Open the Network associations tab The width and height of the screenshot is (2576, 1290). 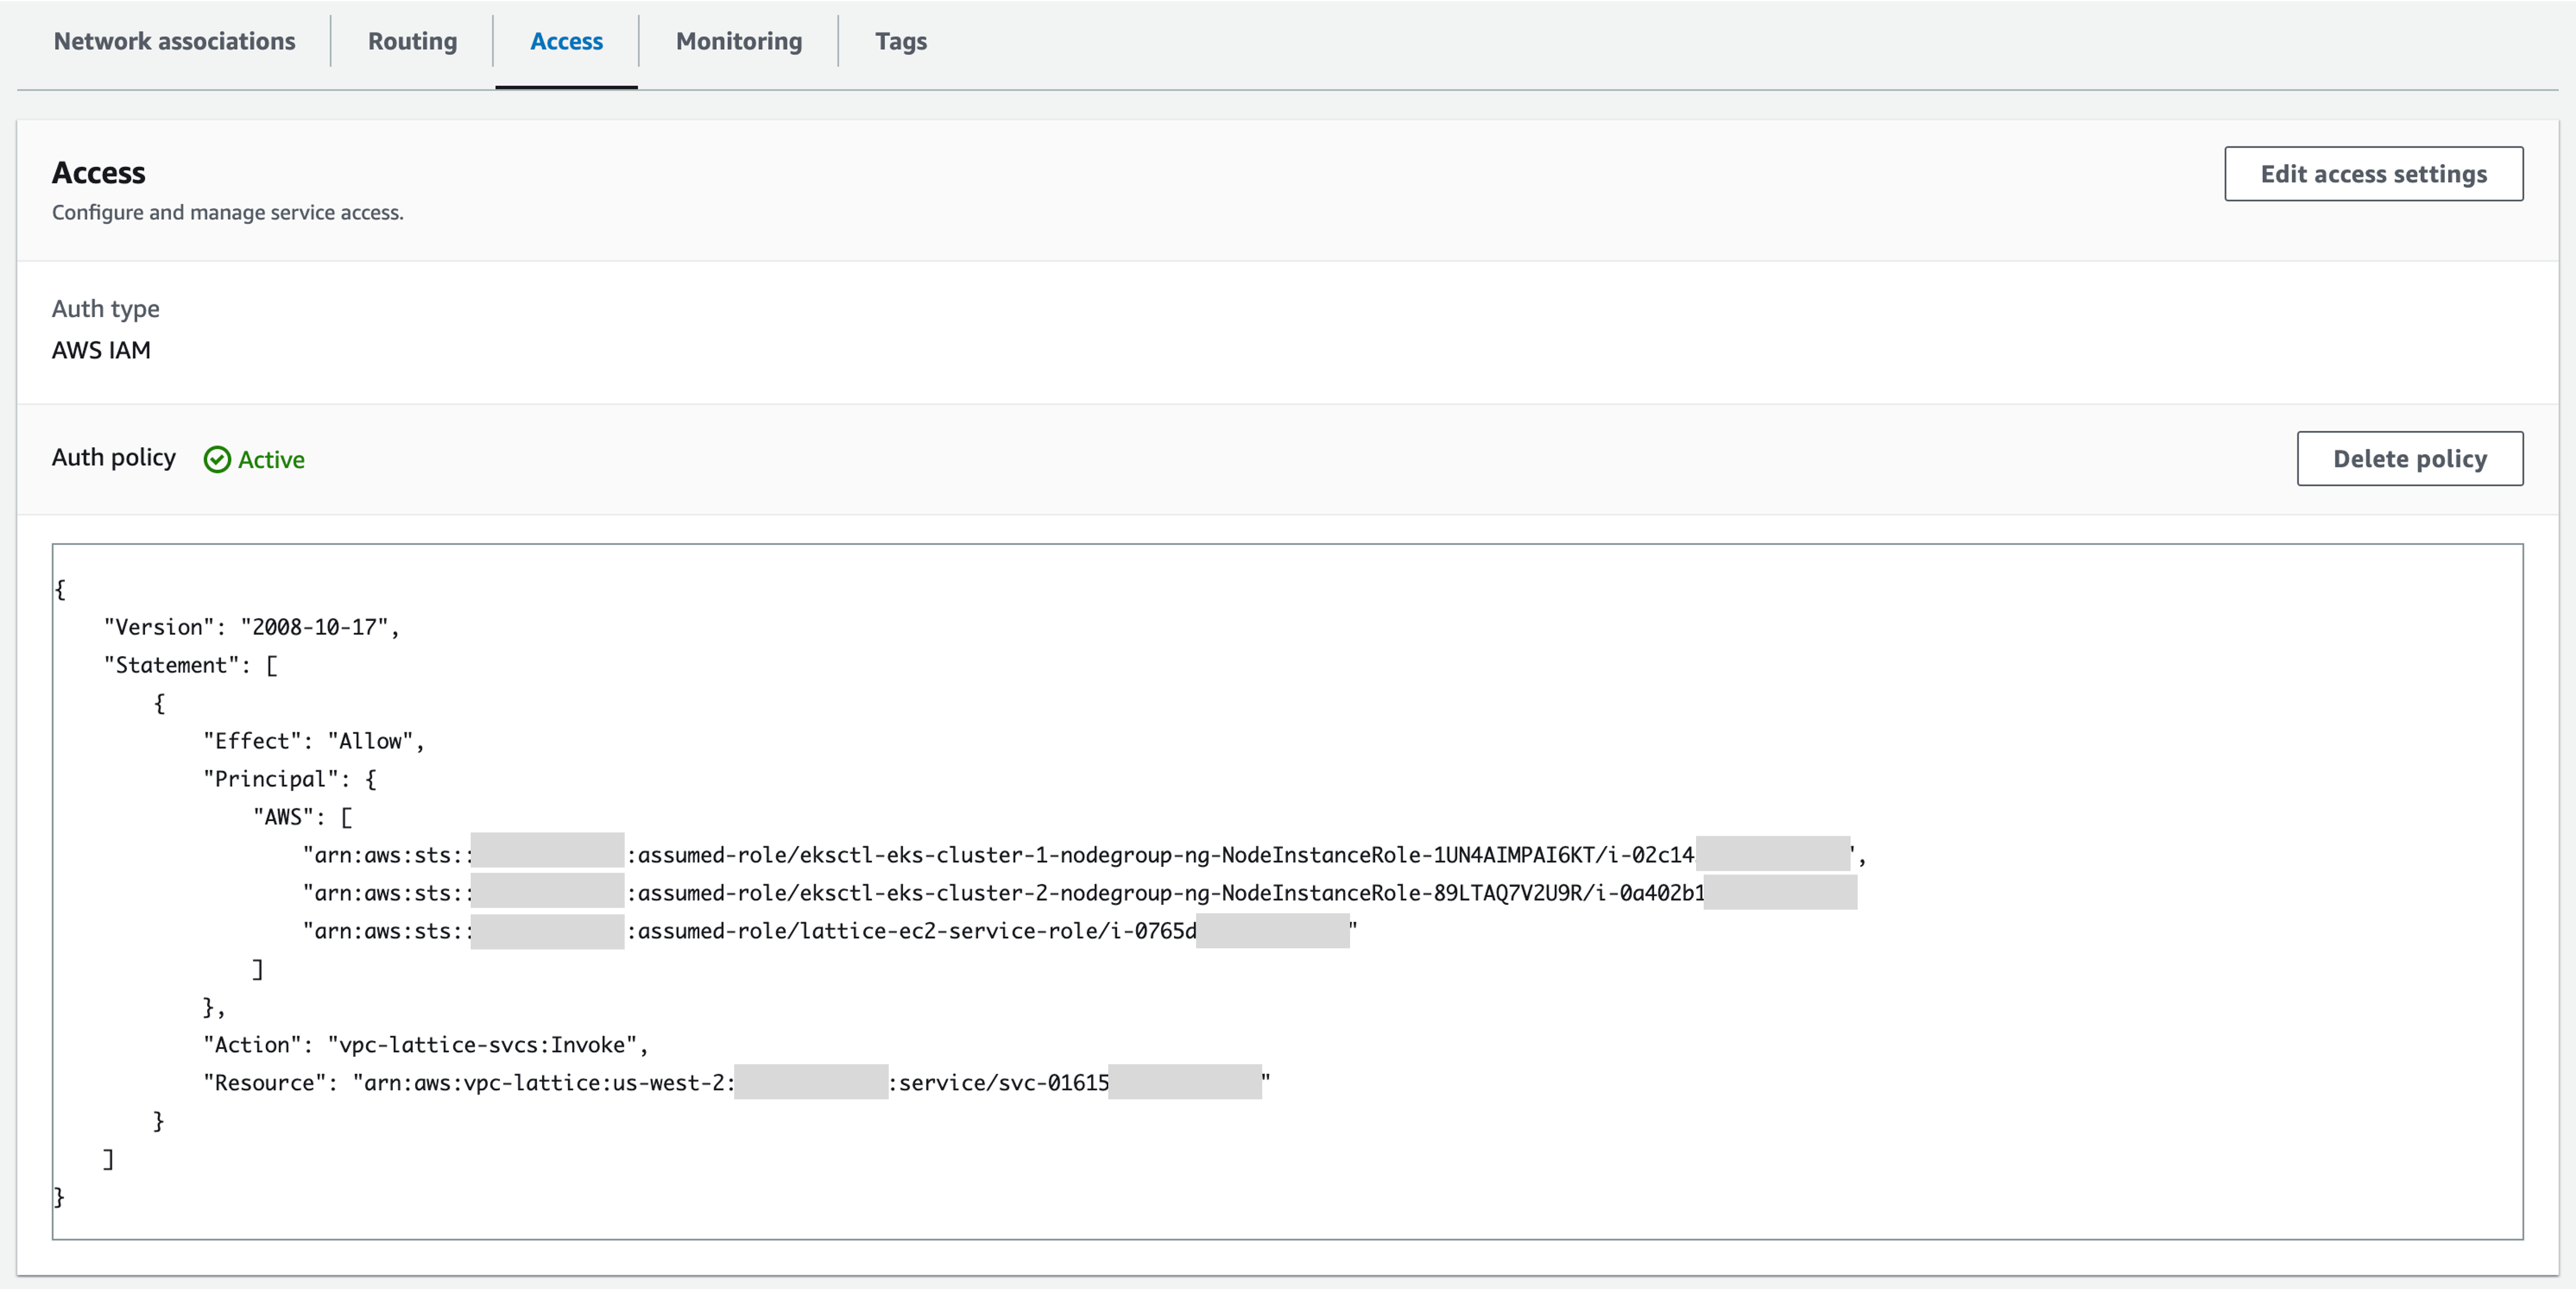pos(175,41)
